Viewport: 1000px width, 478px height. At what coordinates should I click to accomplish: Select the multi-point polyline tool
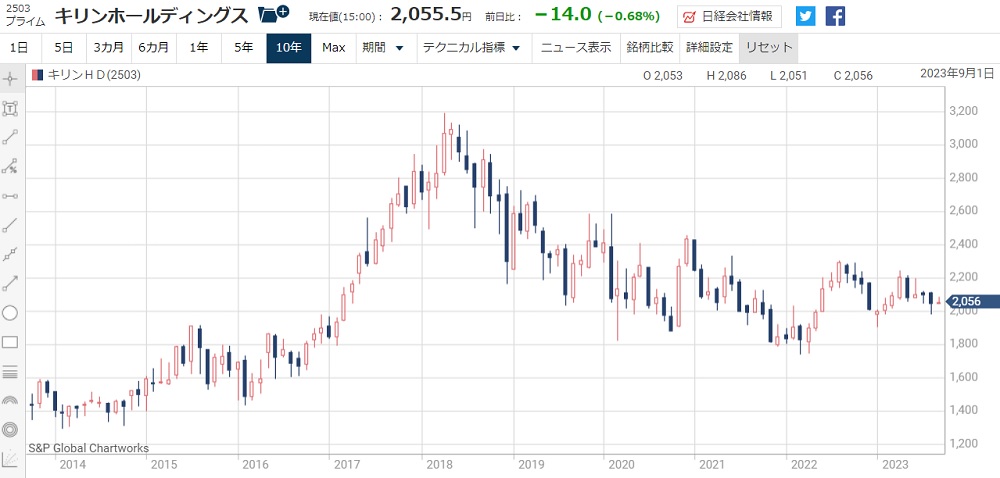tap(10, 254)
